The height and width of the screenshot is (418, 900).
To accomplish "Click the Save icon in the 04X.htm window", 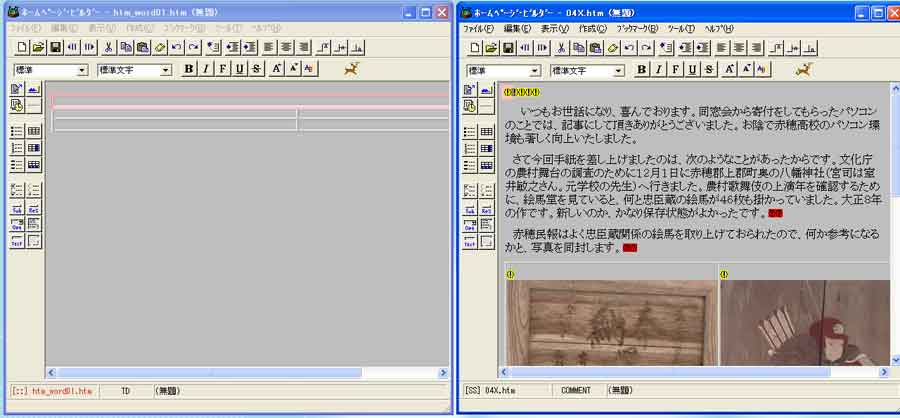I will (x=509, y=48).
